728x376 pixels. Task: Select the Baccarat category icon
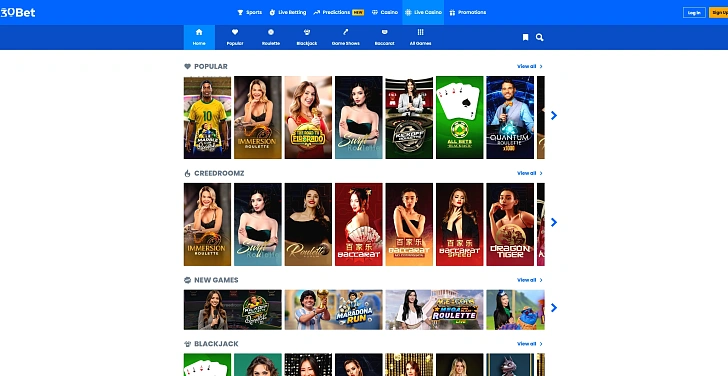click(x=384, y=37)
